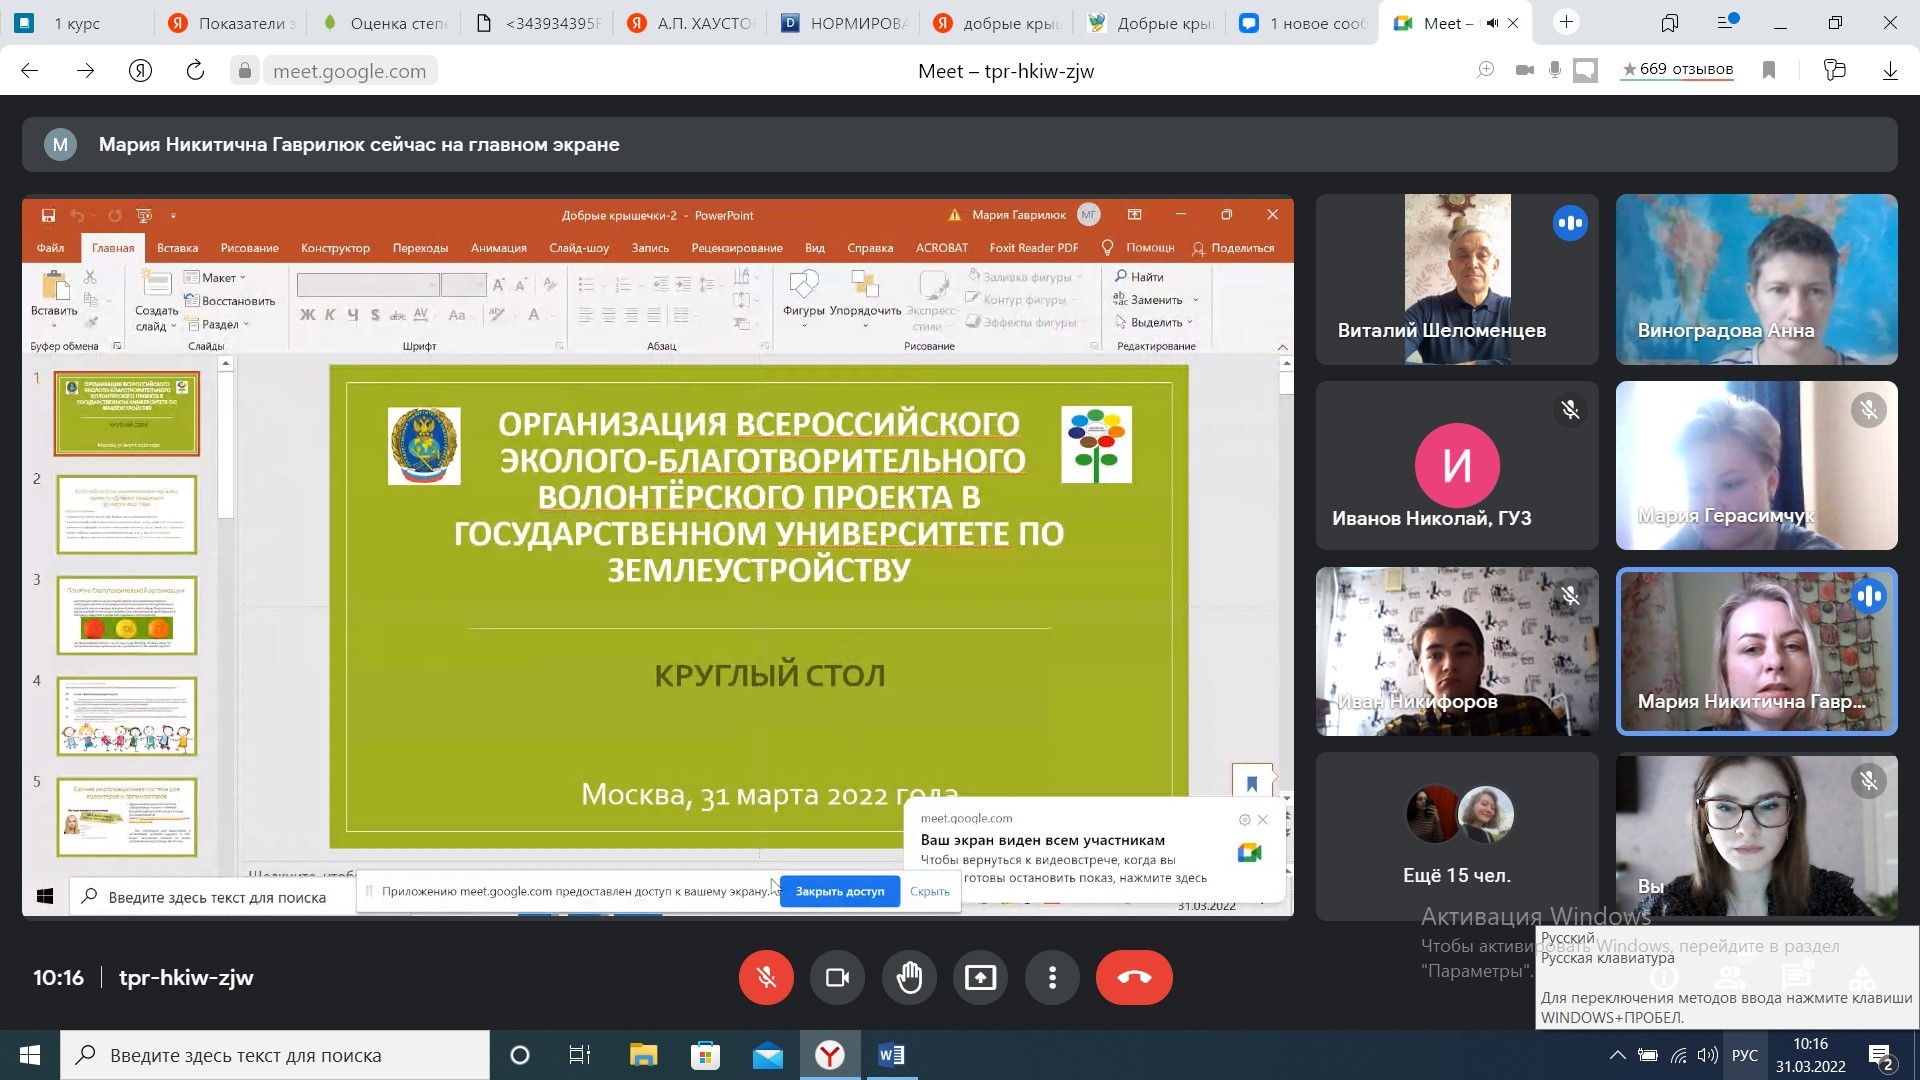Image resolution: width=1920 pixels, height=1080 pixels.
Task: Click the 'РУС' language indicator
Action: [1745, 1055]
